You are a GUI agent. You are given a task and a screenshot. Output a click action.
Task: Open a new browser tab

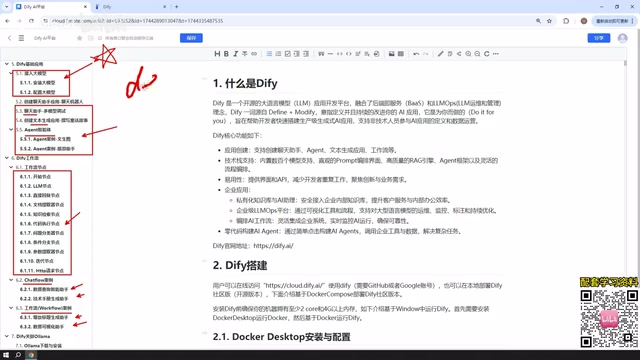pyautogui.click(x=176, y=7)
